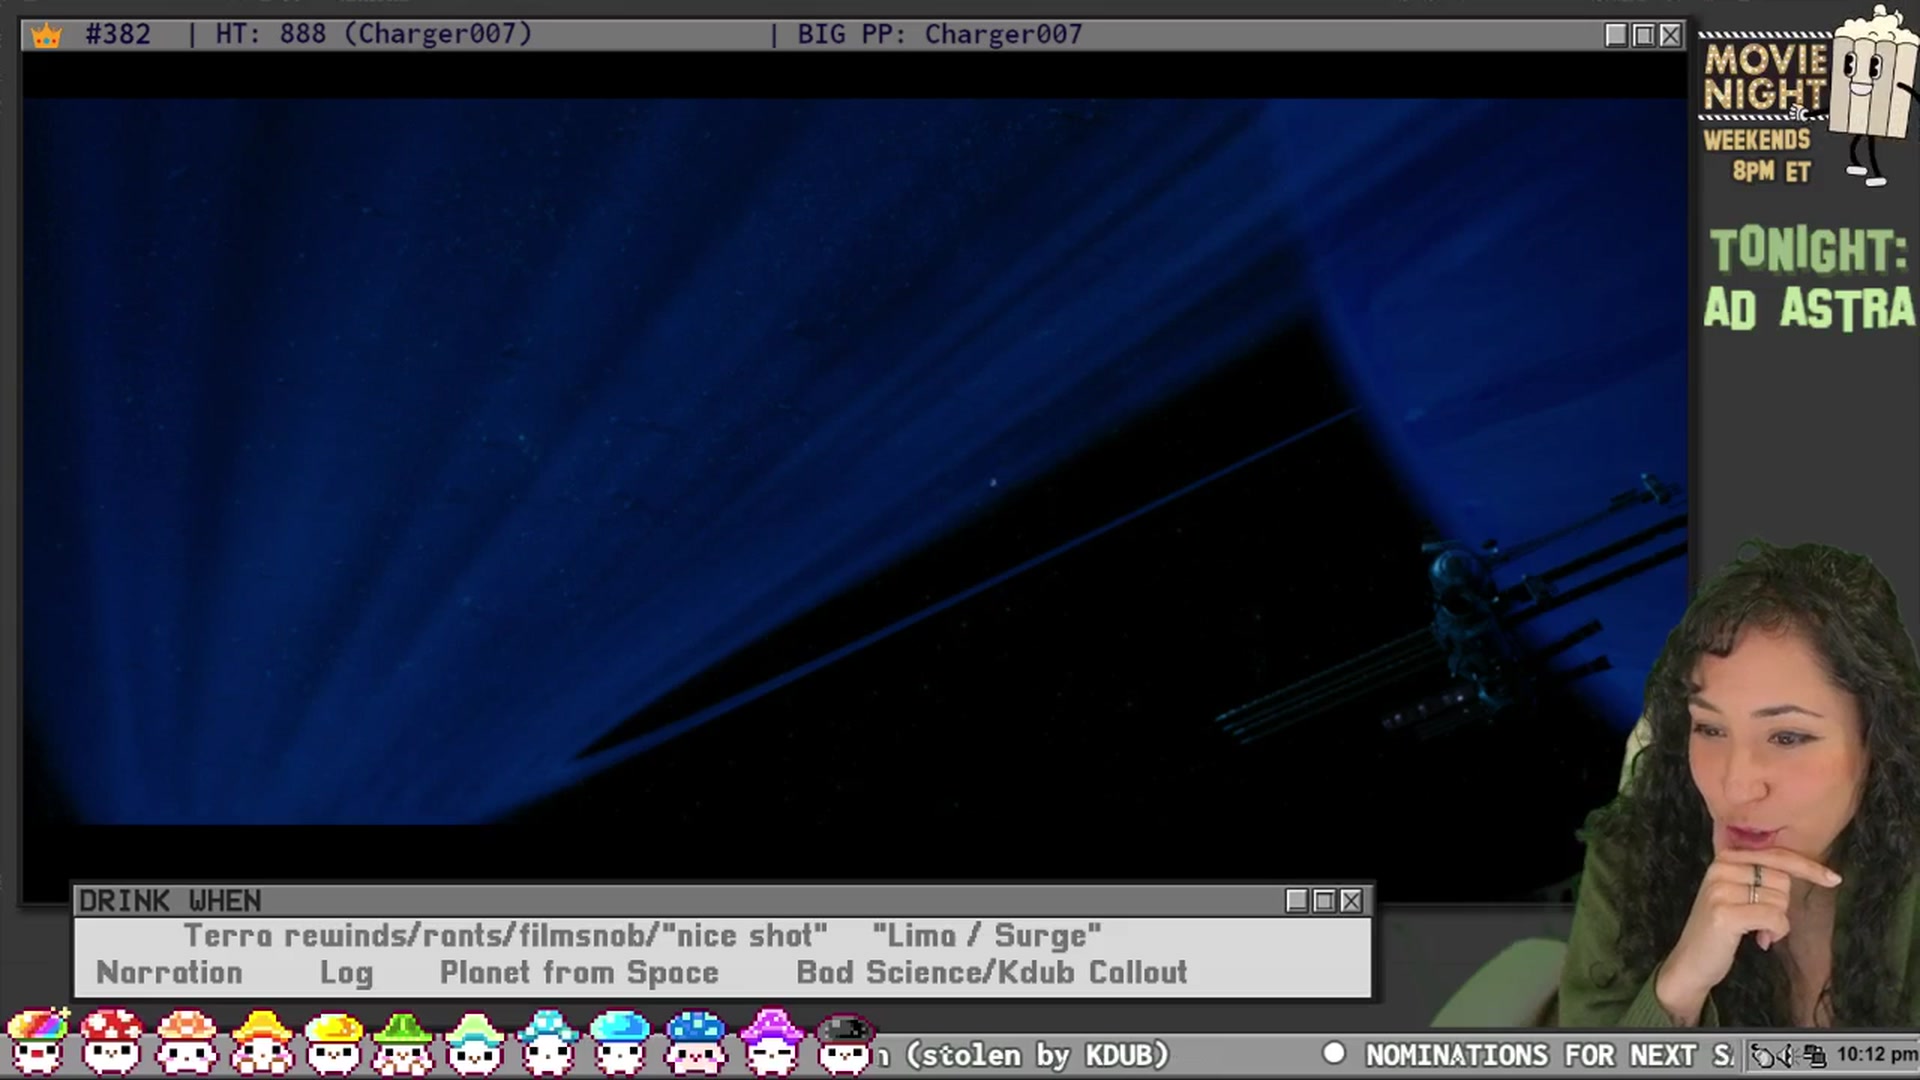Screen dimensions: 1920x1080
Task: Click the glossy yellow mushroom character
Action: pyautogui.click(x=334, y=1042)
